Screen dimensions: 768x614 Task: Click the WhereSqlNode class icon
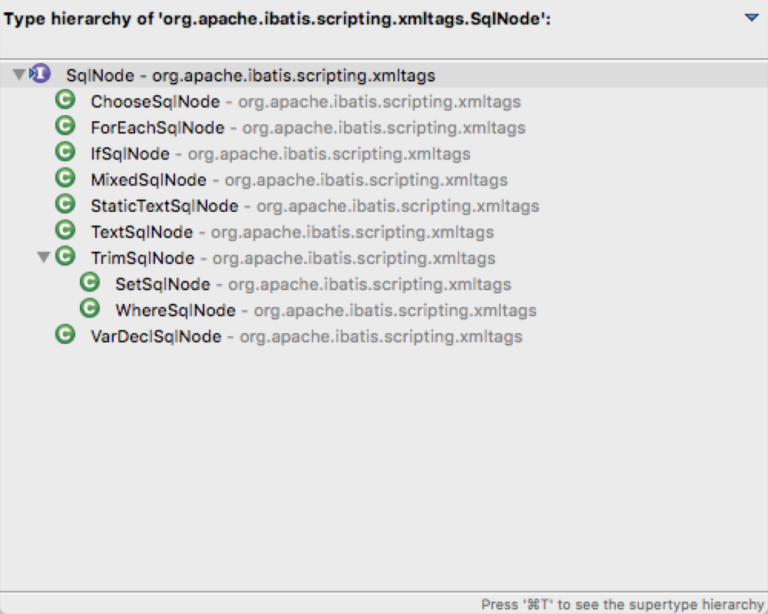click(x=90, y=309)
